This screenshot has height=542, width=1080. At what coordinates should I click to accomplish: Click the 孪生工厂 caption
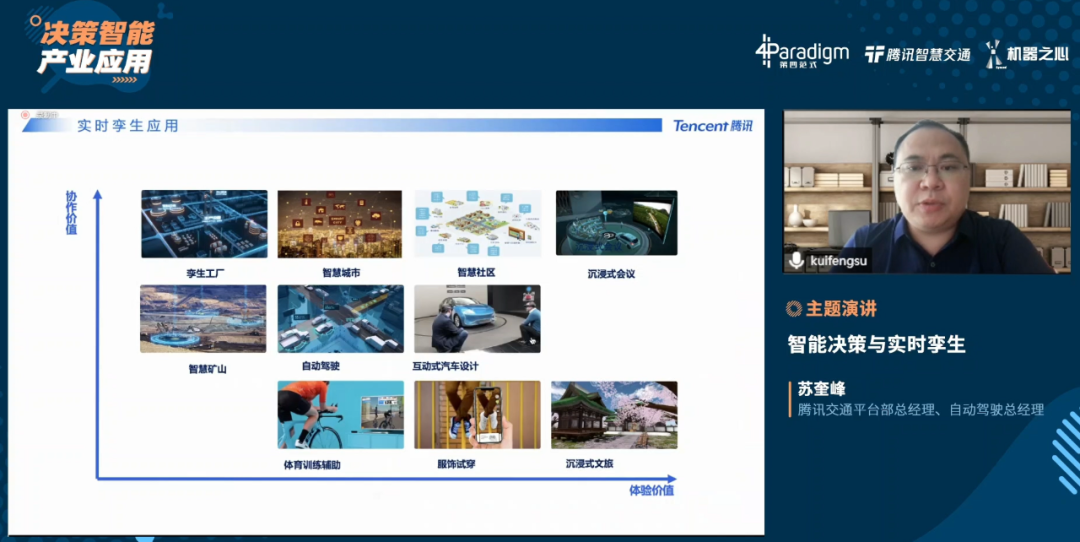205,273
